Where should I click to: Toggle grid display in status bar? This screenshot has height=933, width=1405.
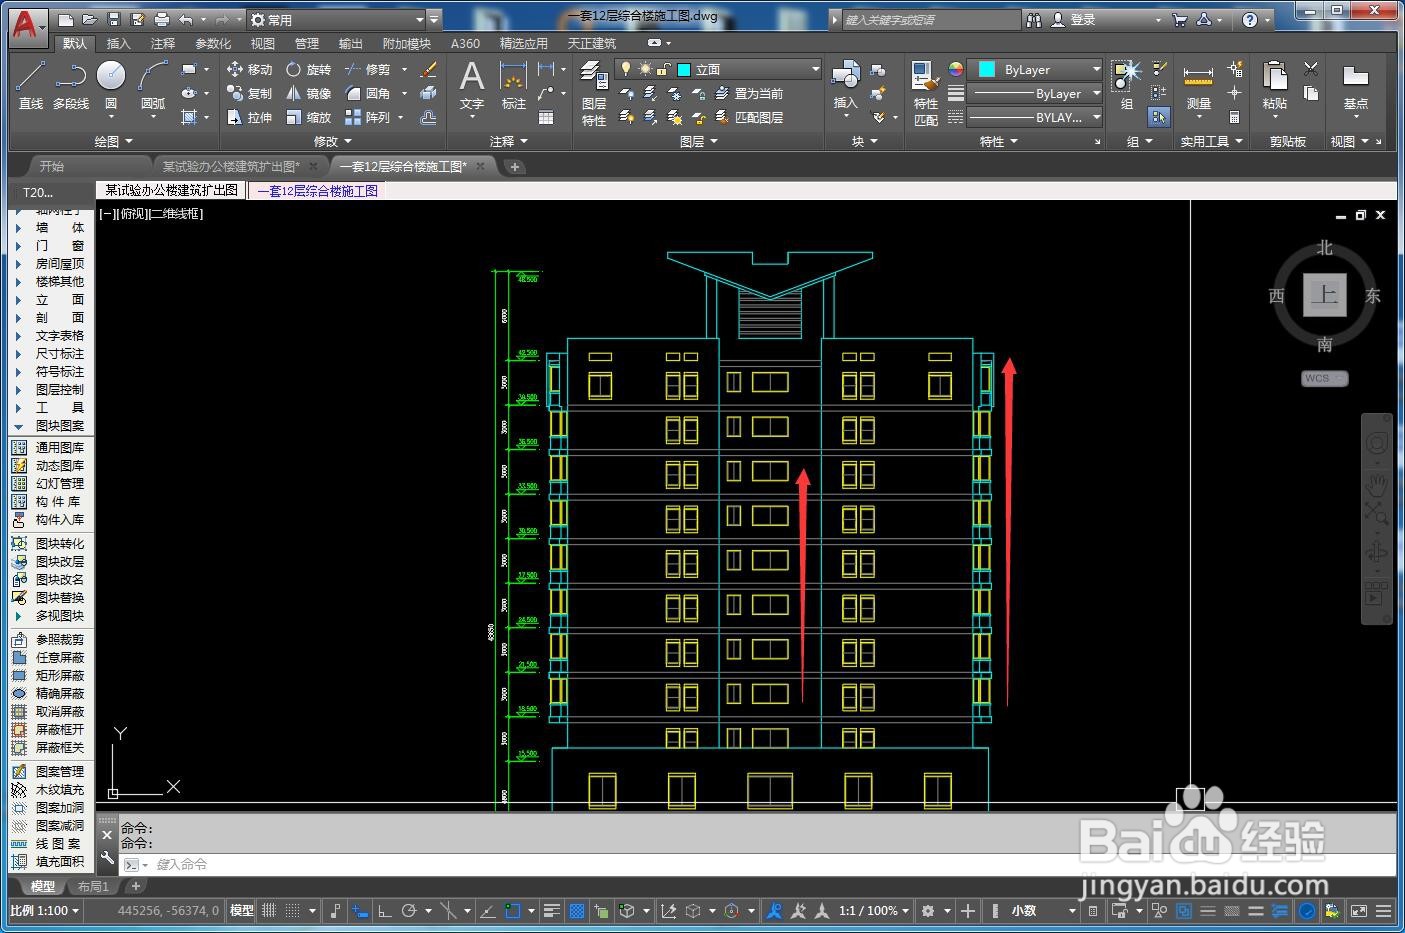[269, 911]
